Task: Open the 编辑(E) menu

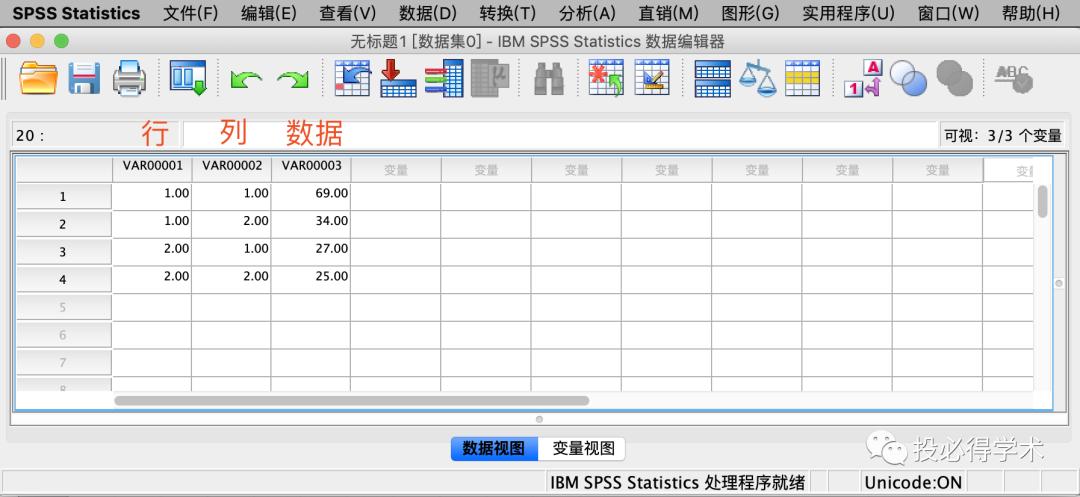Action: click(269, 13)
